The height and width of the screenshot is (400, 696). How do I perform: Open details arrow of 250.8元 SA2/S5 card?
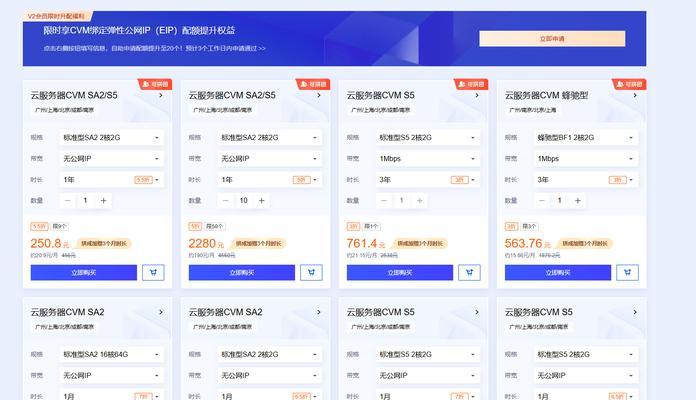click(161, 95)
